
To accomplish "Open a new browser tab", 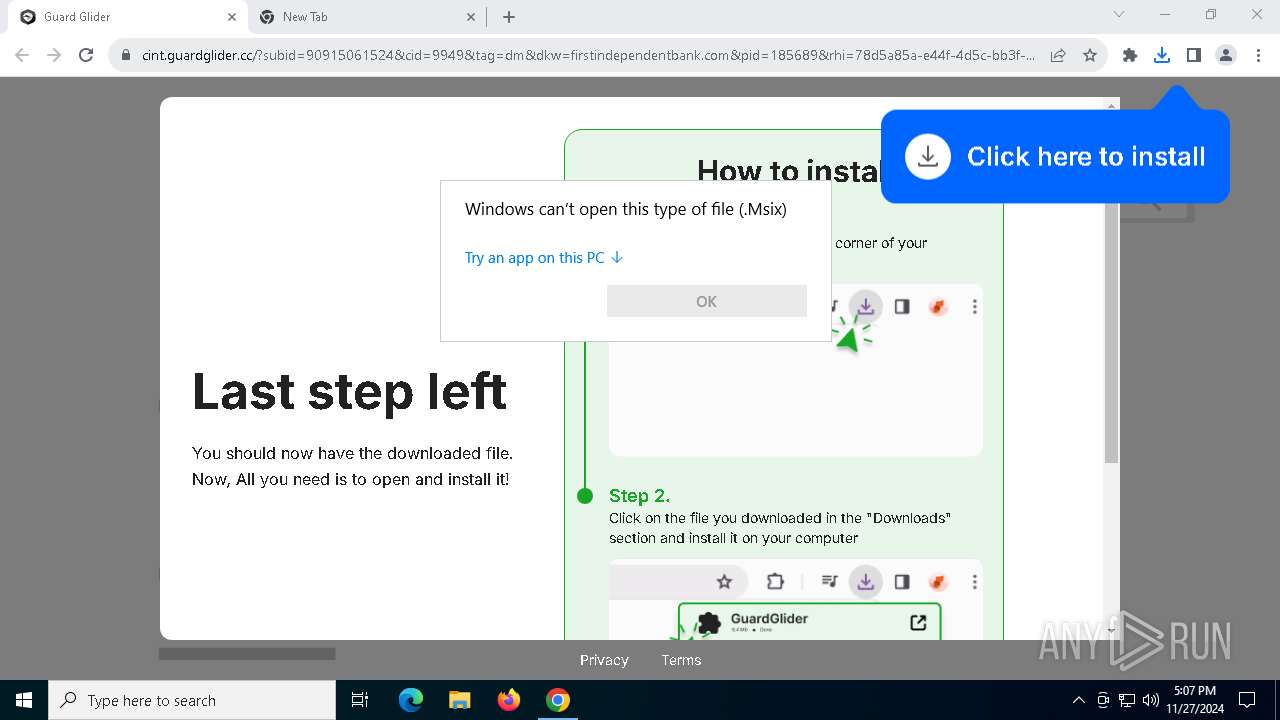I will [509, 17].
